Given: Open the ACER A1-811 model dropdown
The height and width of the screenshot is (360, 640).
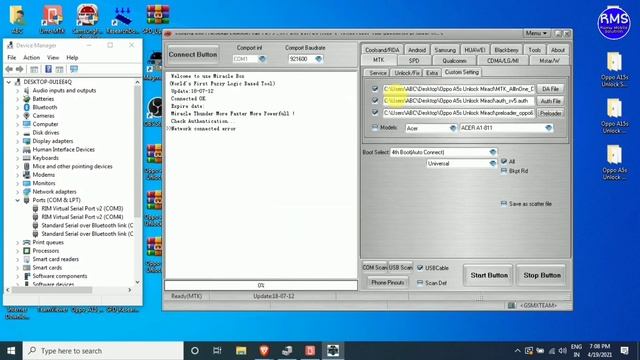Looking at the screenshot, I should point(549,128).
